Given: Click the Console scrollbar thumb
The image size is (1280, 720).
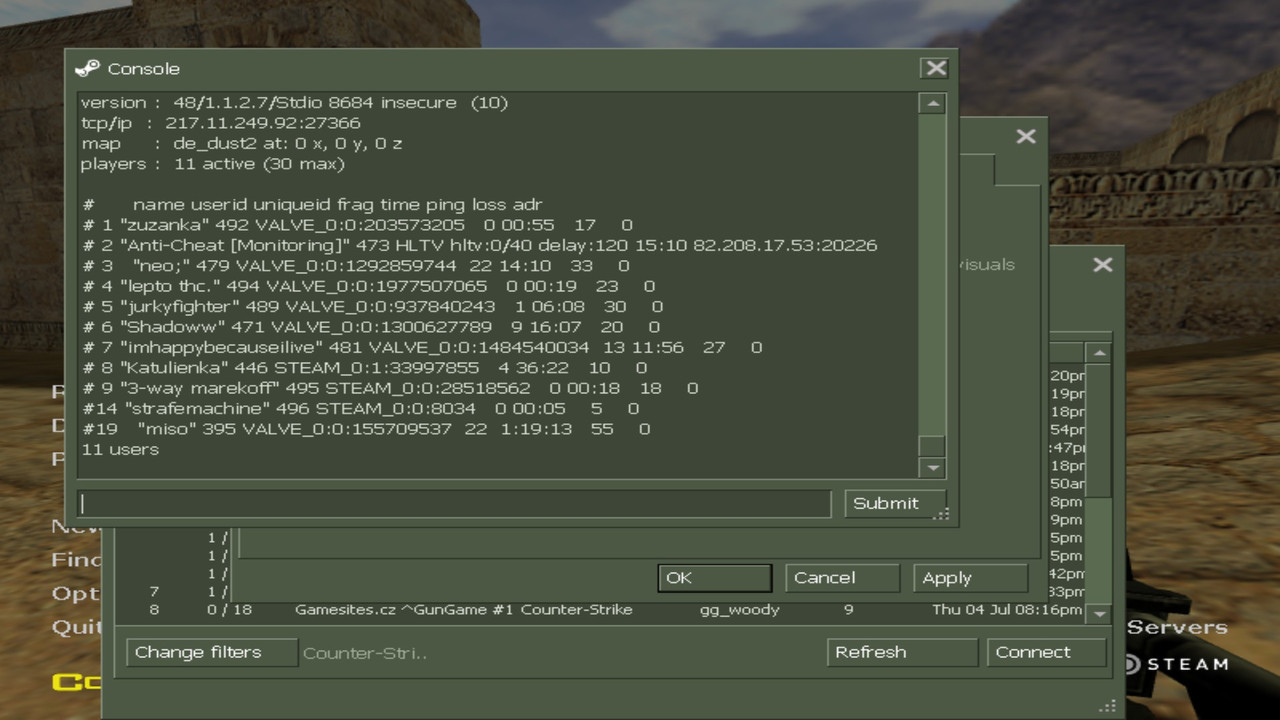Looking at the screenshot, I should [932, 445].
